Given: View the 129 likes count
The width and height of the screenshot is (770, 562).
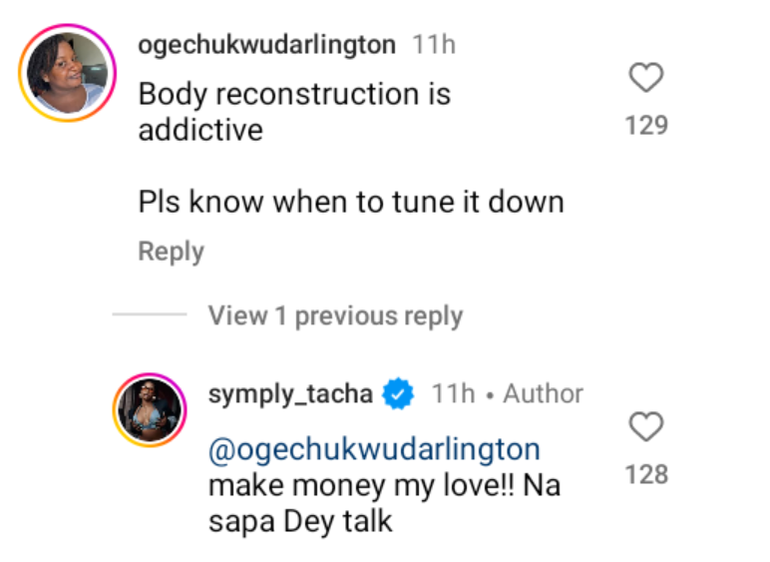Looking at the screenshot, I should [x=646, y=125].
